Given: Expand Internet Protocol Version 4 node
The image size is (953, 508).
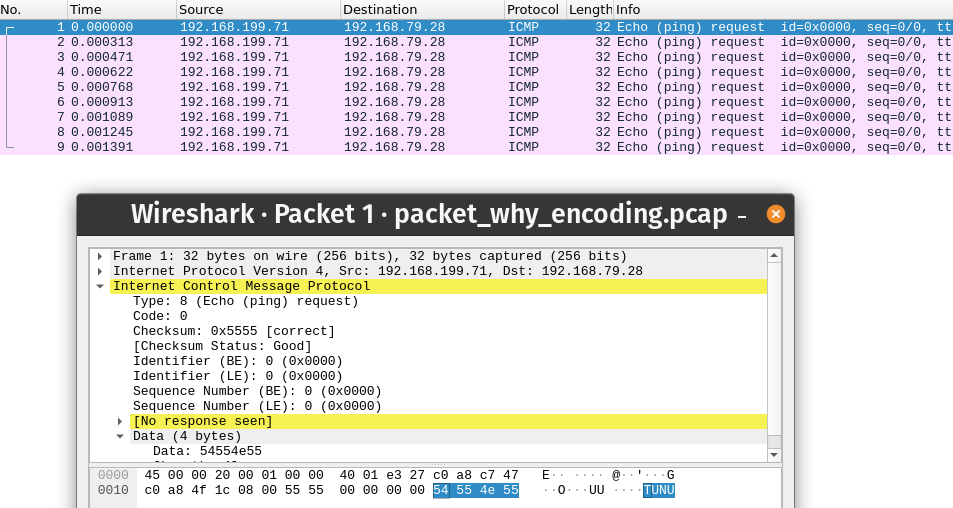Looking at the screenshot, I should [x=100, y=271].
